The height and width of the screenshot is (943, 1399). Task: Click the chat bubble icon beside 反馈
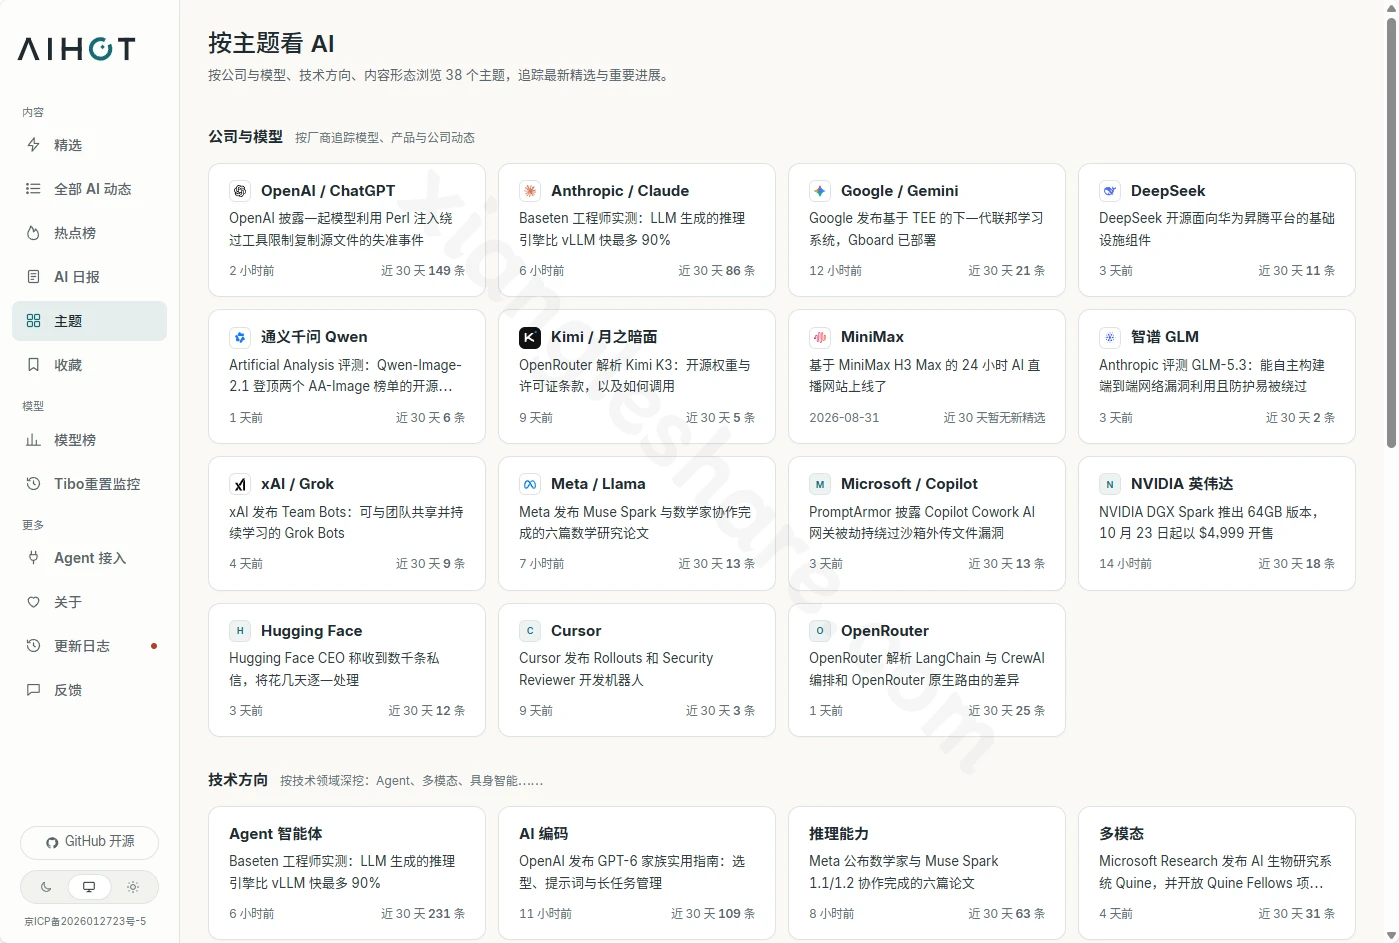pyautogui.click(x=33, y=690)
